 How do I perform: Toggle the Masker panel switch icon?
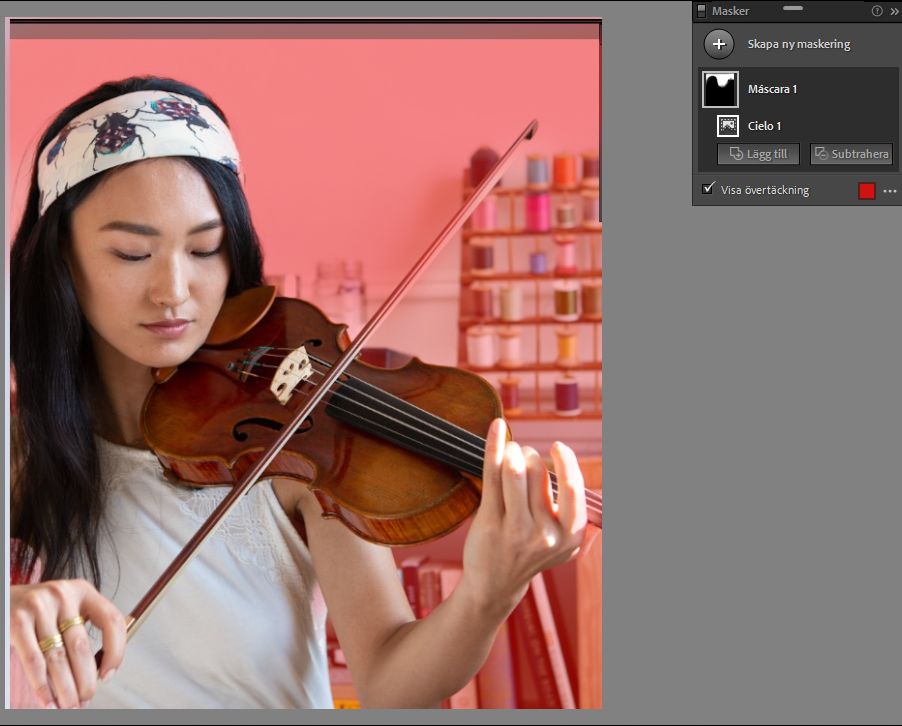(701, 11)
